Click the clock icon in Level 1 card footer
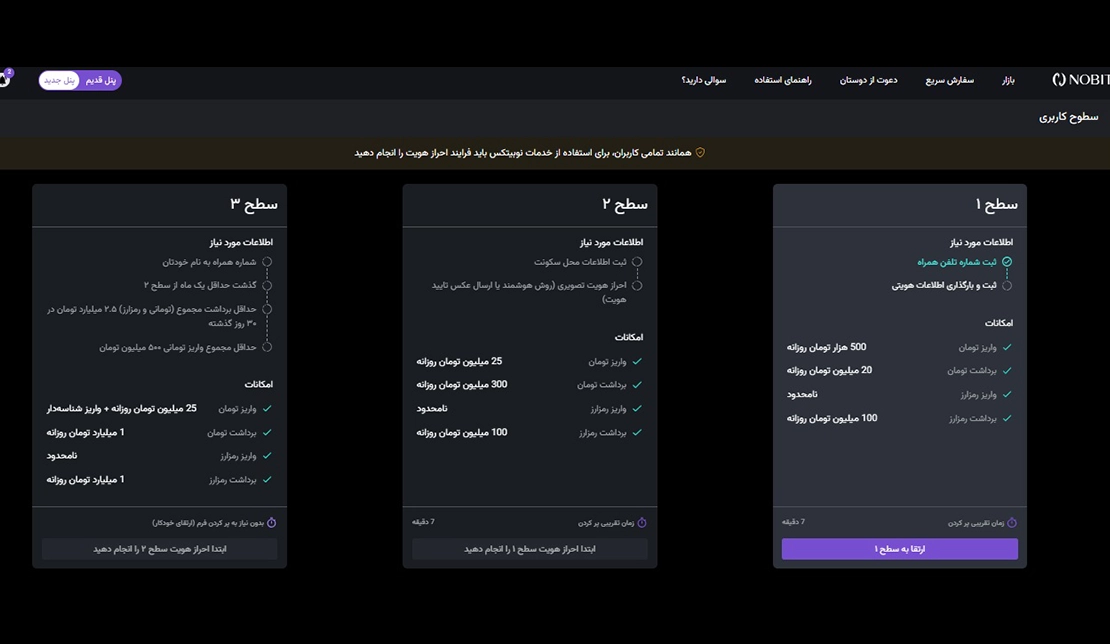This screenshot has width=1110, height=644. click(x=1012, y=521)
